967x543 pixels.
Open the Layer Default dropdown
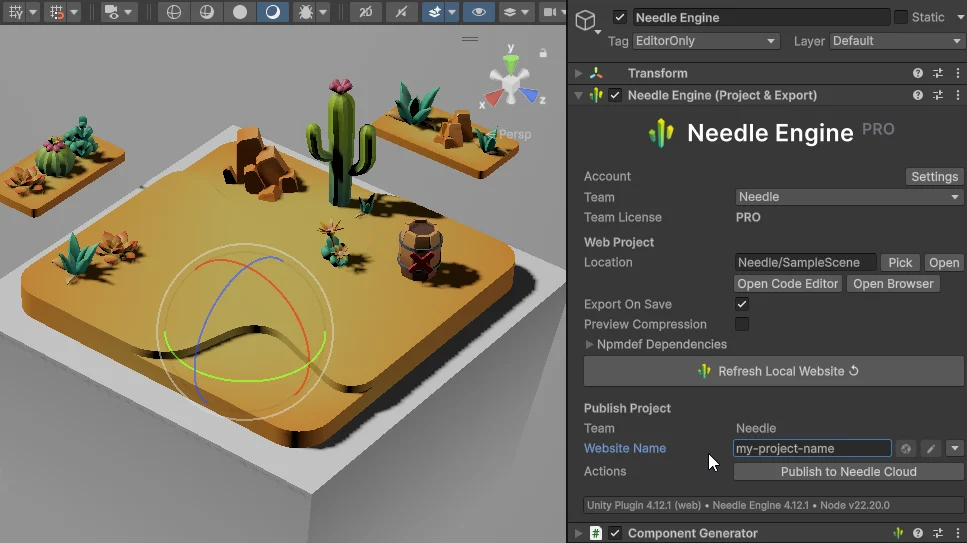(897, 41)
